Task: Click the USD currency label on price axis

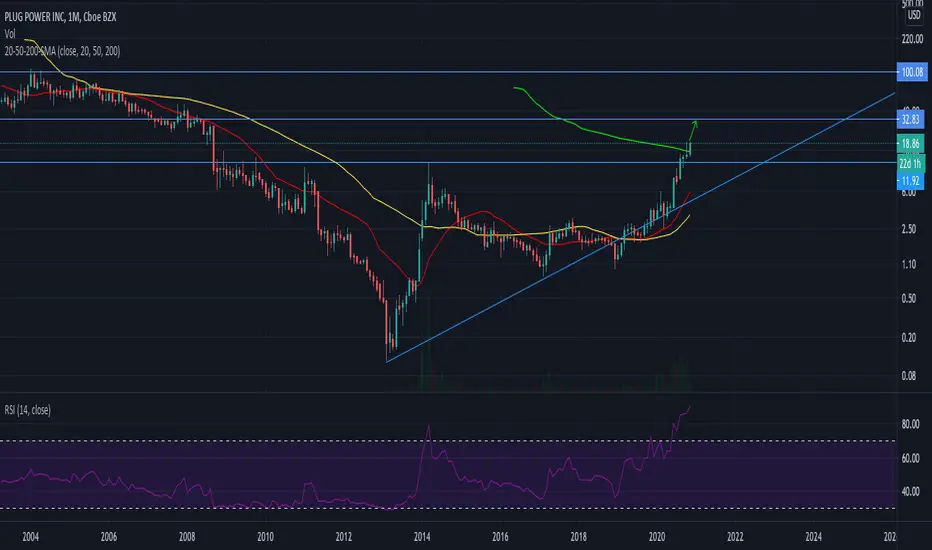Action: pyautogui.click(x=914, y=15)
